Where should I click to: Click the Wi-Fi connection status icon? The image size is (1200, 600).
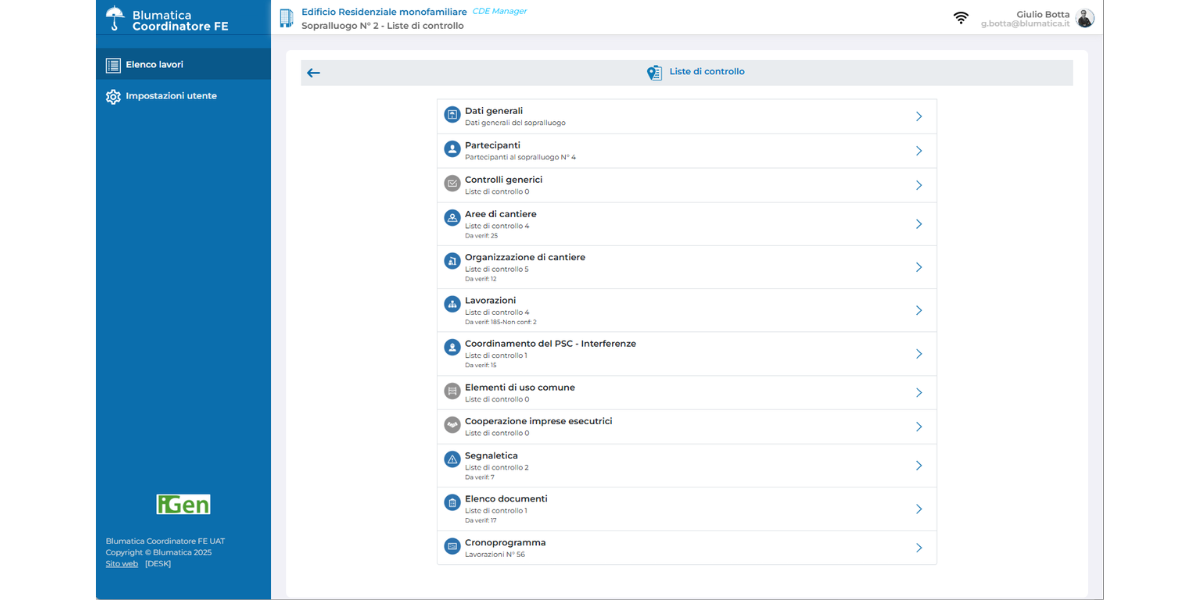coord(961,18)
